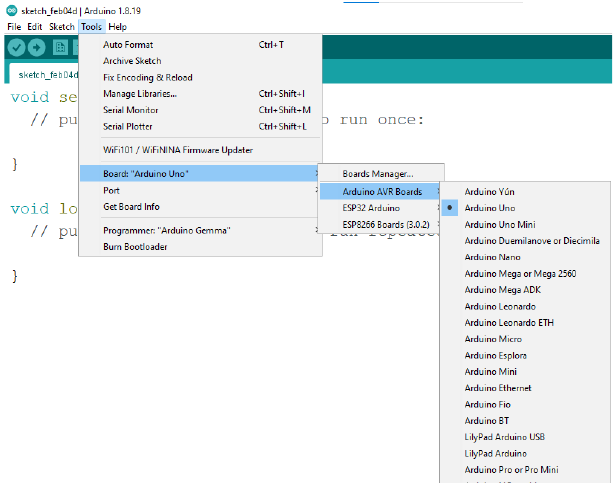Select the sketch_feb04d editor tab
Image resolution: width=614 pixels, height=485 pixels.
pyautogui.click(x=44, y=75)
